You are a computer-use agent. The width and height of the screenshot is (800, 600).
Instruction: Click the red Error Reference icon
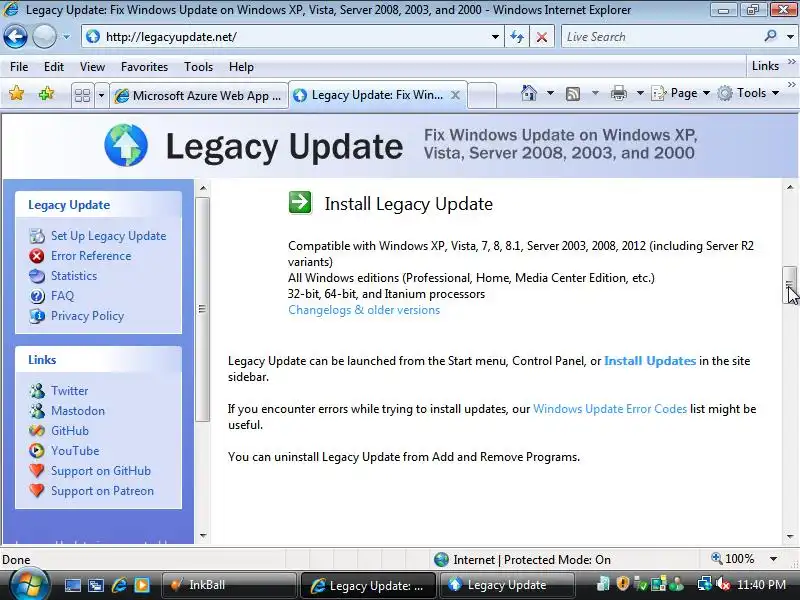tap(37, 256)
